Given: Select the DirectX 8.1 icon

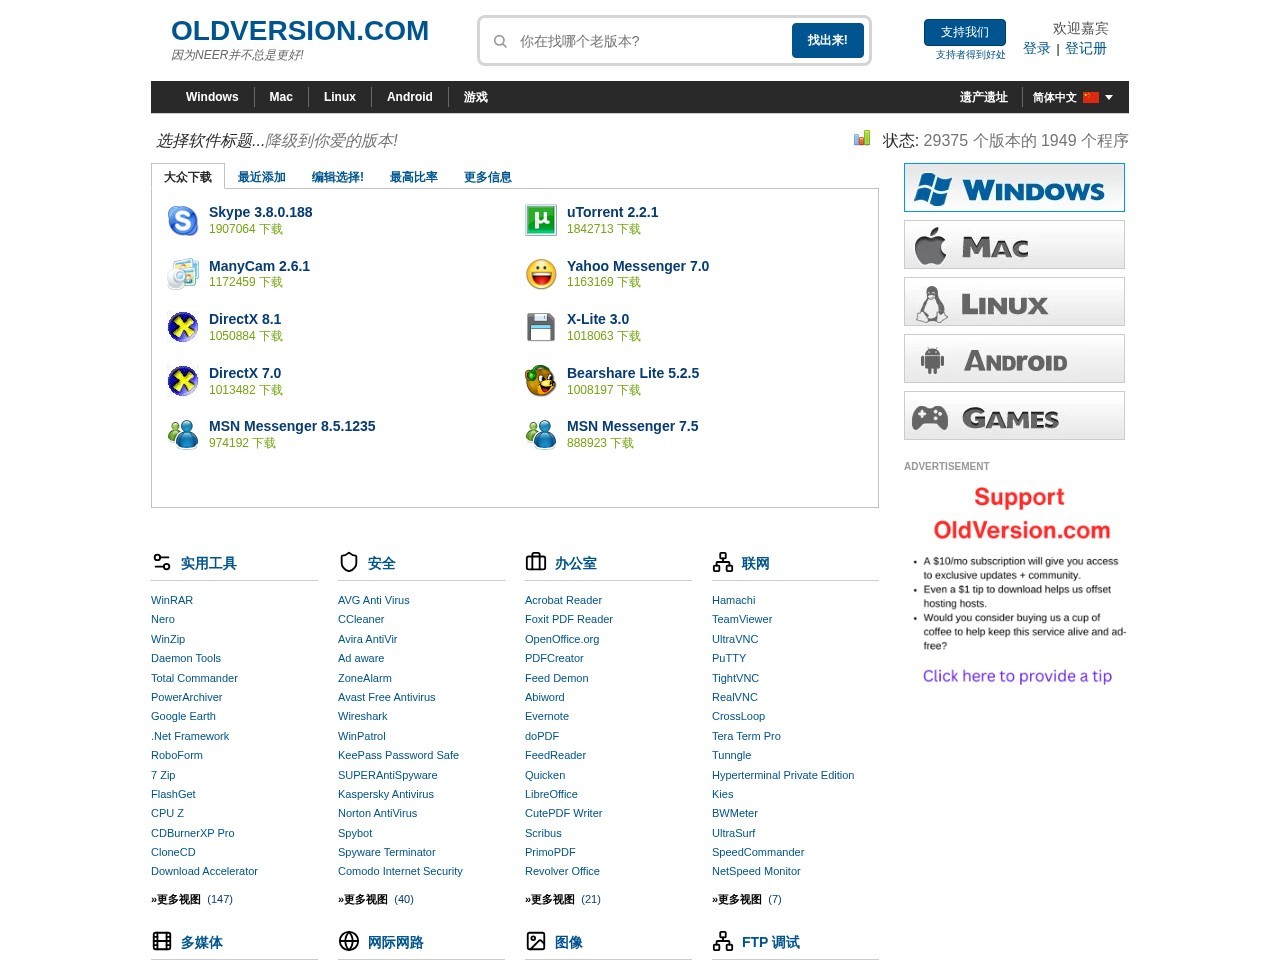Looking at the screenshot, I should point(183,327).
